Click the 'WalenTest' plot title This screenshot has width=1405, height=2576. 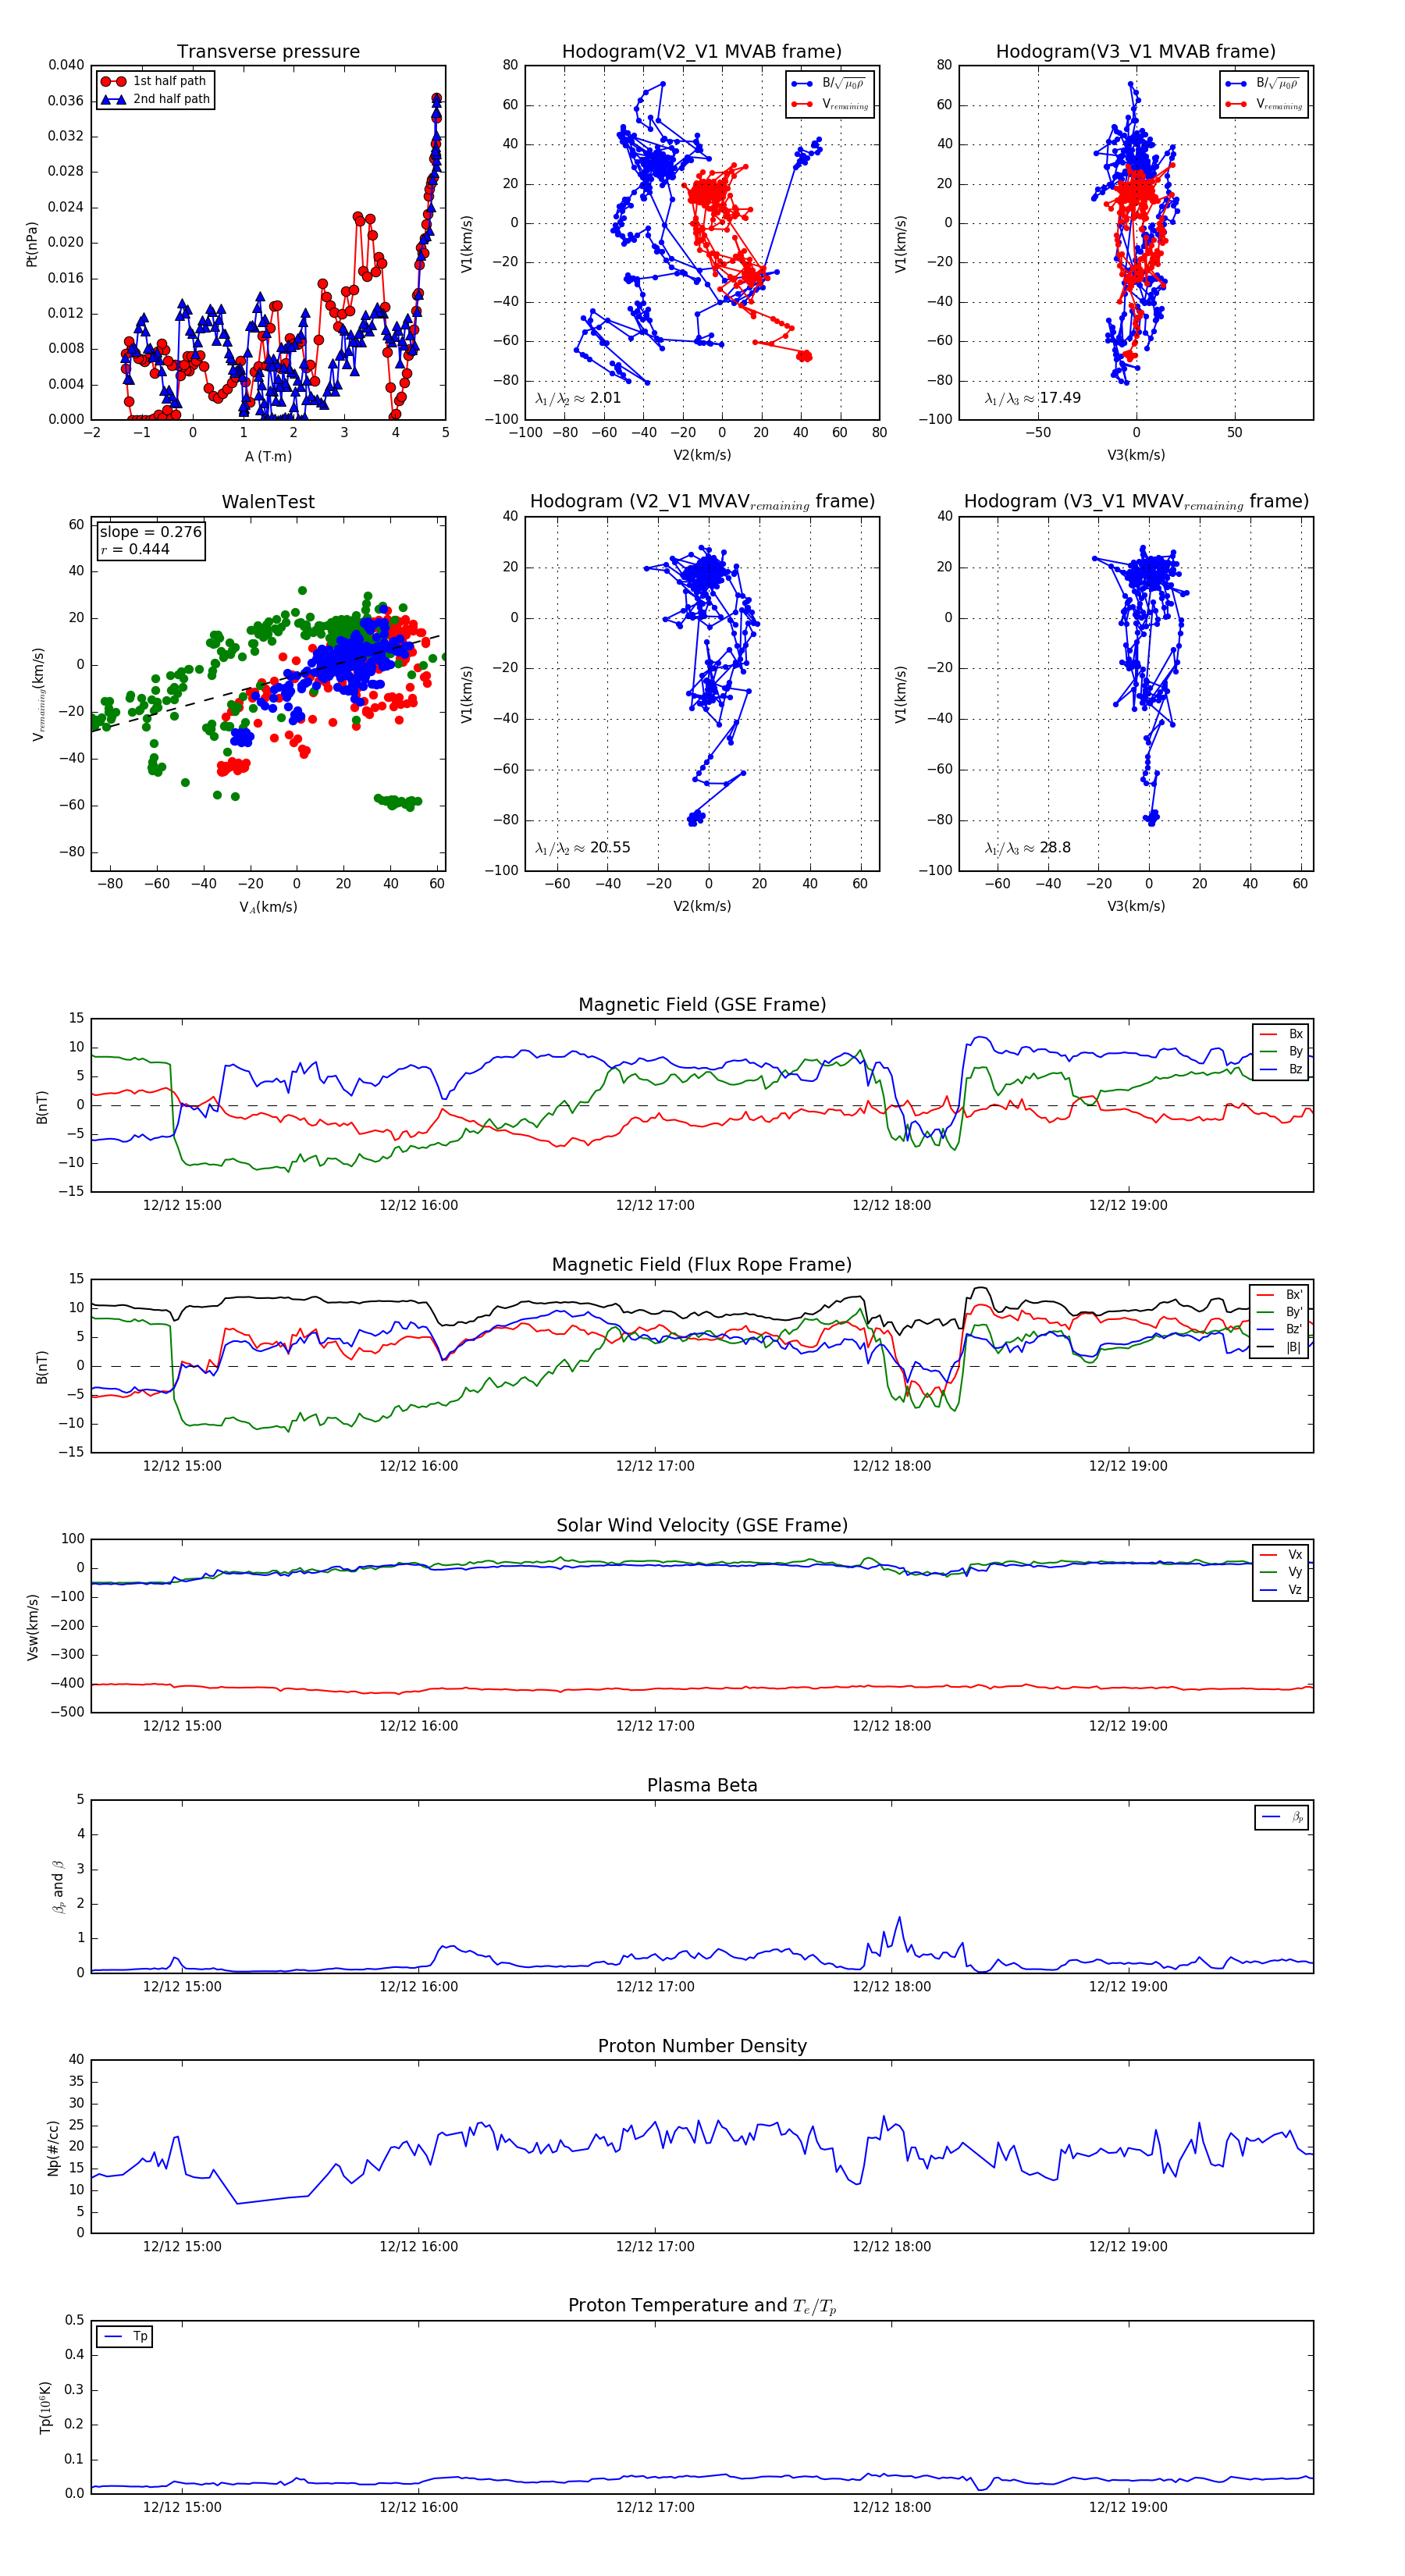pos(268,502)
